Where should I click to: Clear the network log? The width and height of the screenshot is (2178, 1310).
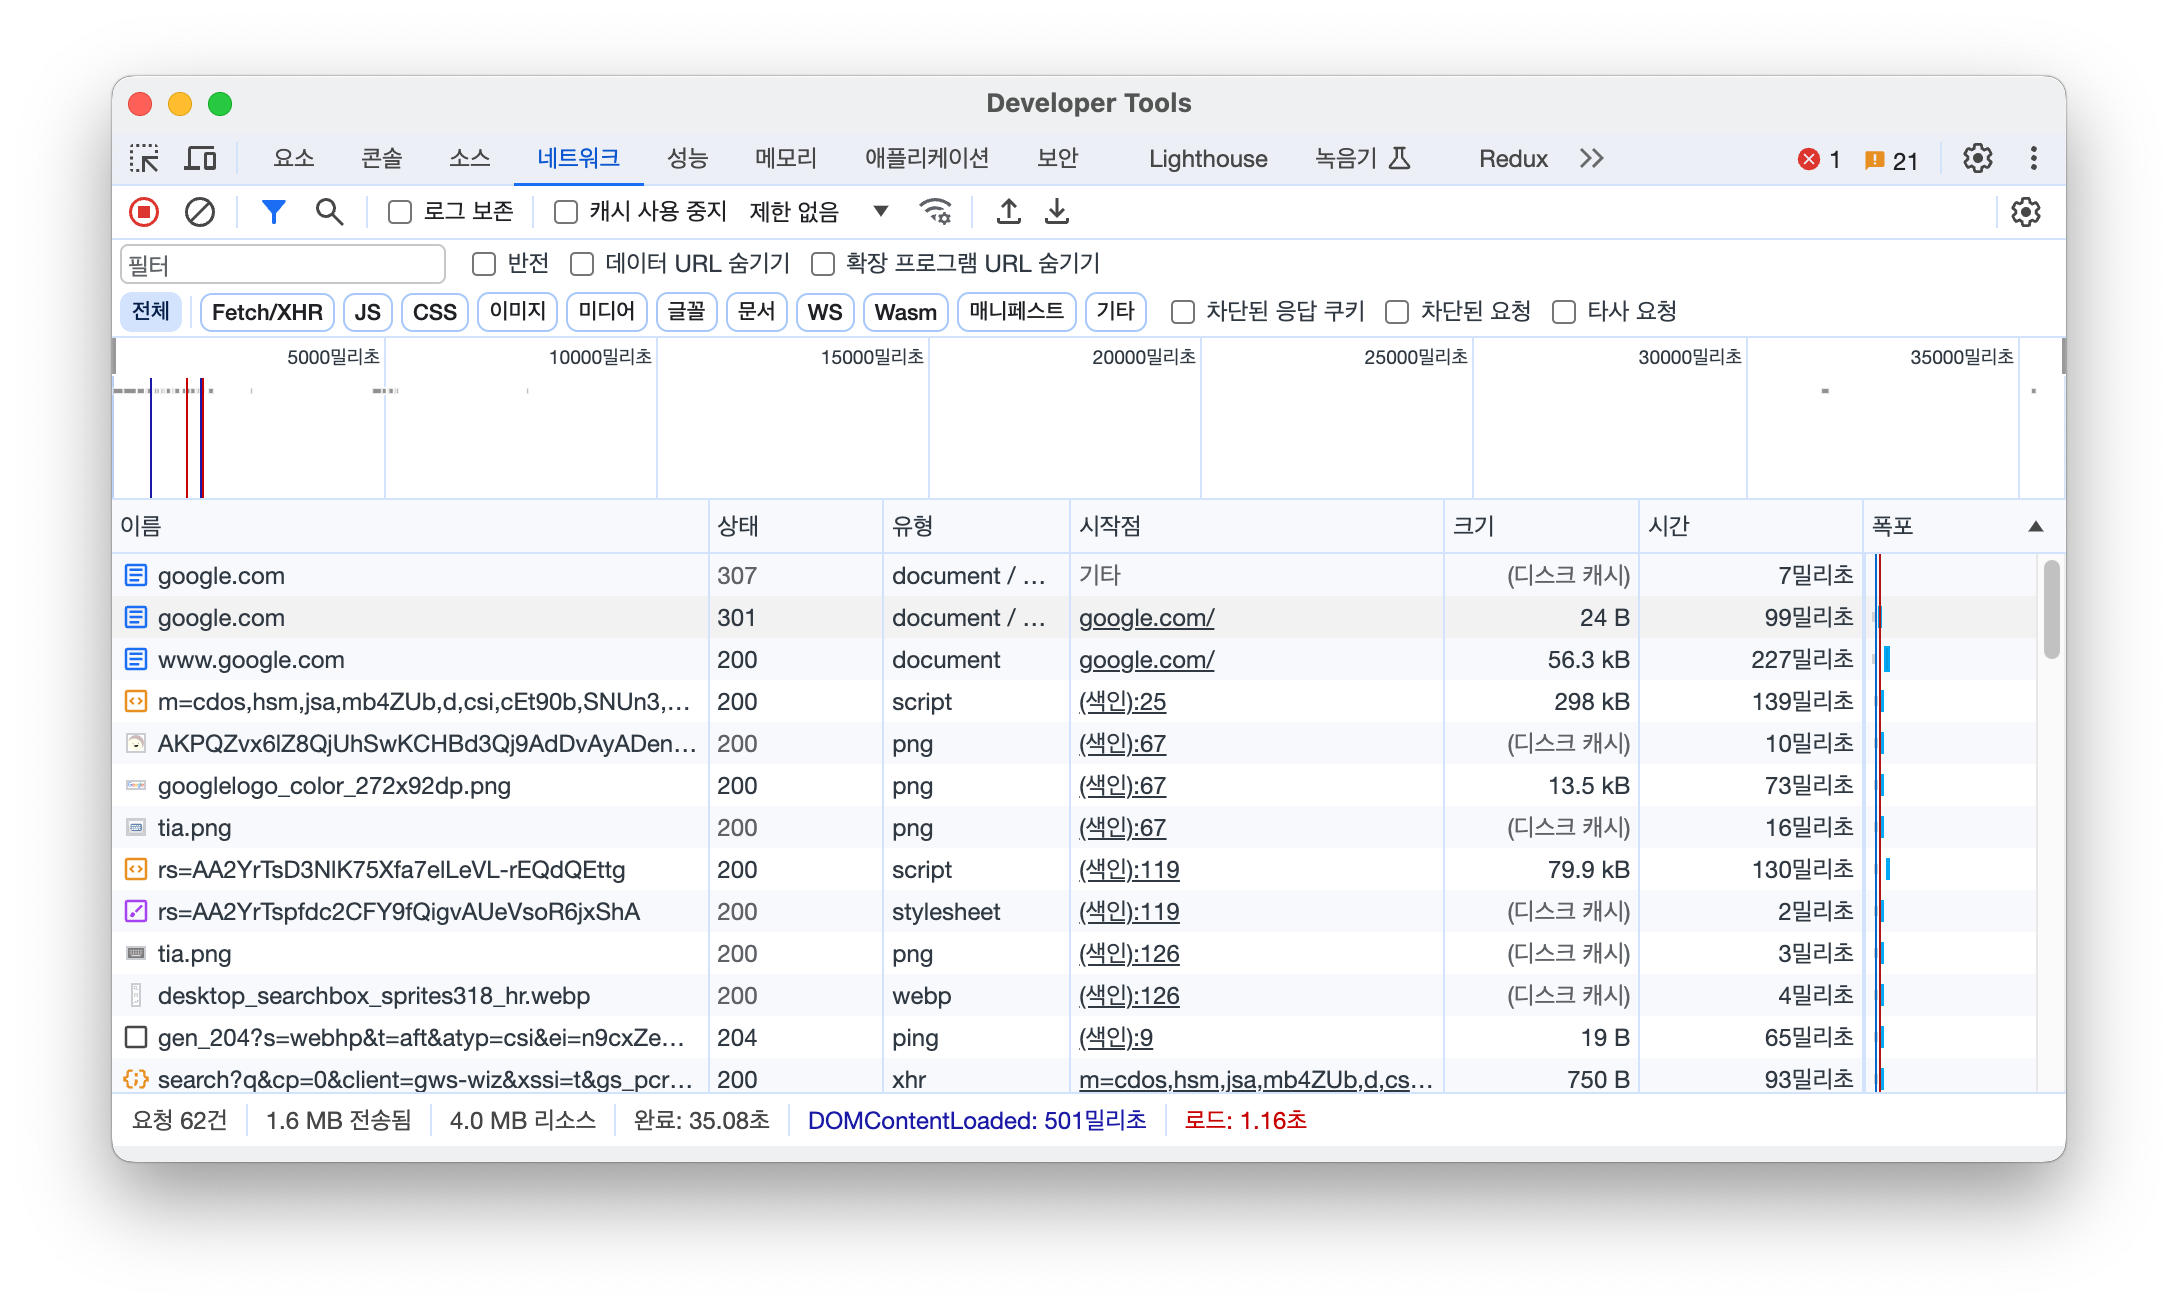tap(200, 212)
